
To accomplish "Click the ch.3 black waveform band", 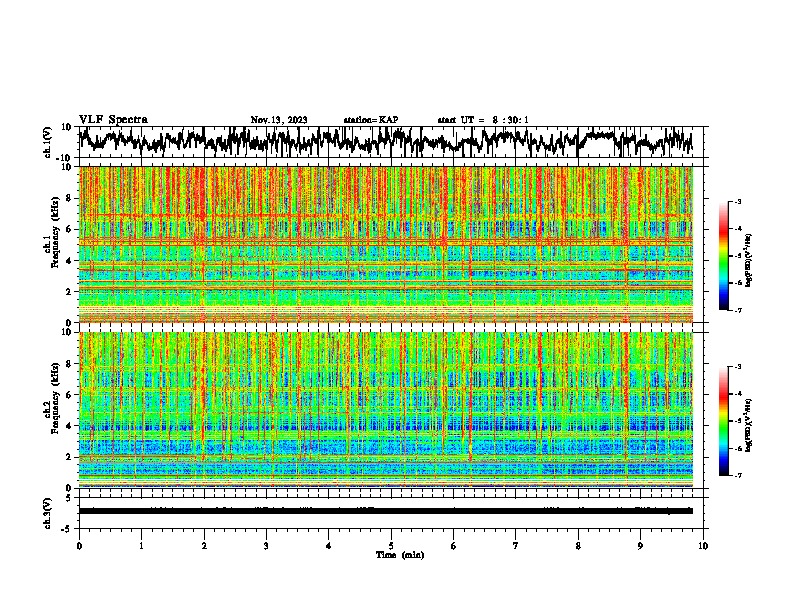I will point(386,511).
